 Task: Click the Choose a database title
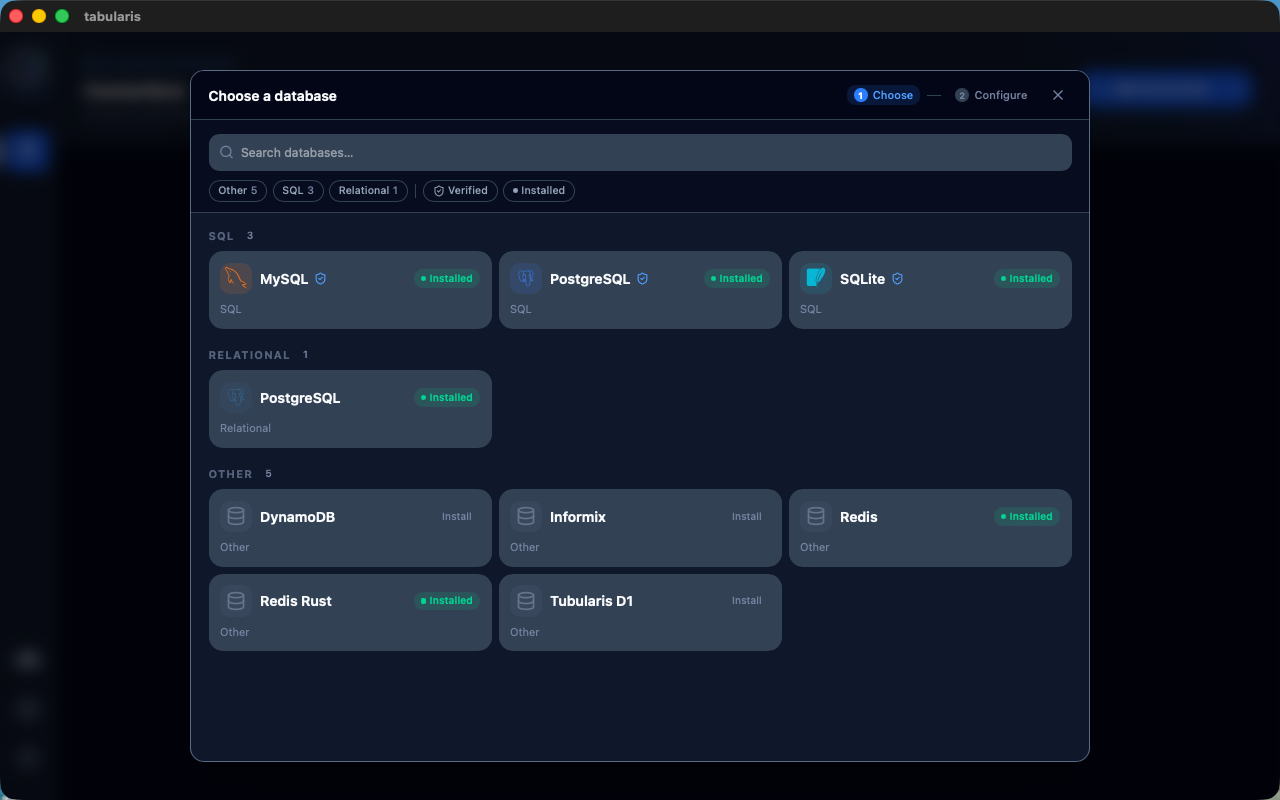tap(272, 96)
